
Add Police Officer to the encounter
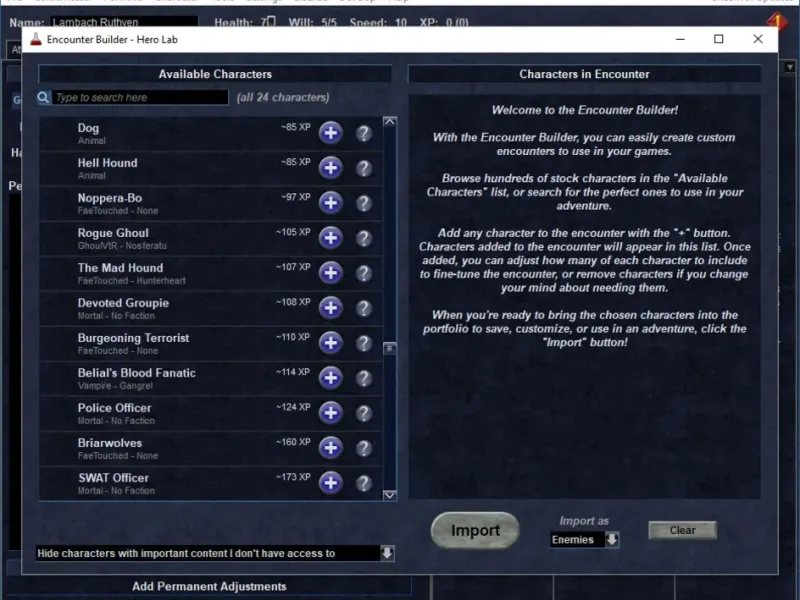[331, 413]
